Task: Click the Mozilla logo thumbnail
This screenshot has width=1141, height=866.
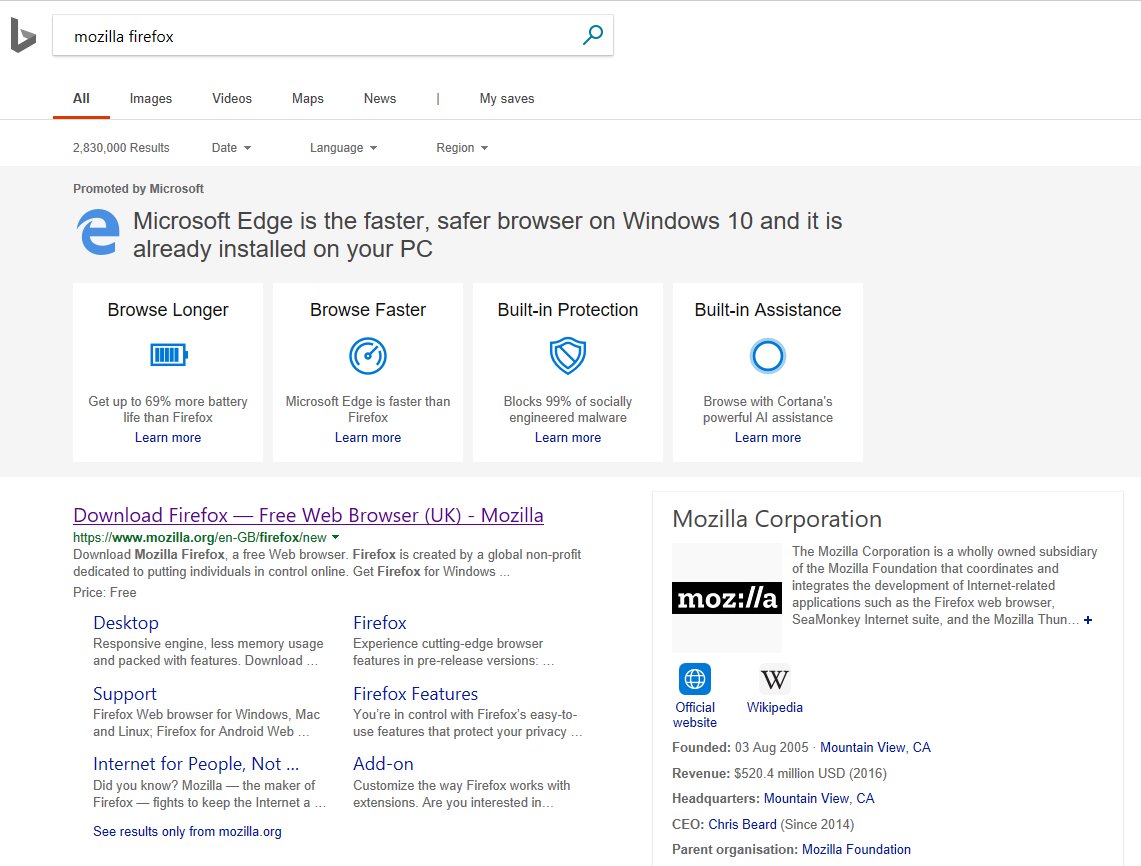Action: tap(727, 598)
